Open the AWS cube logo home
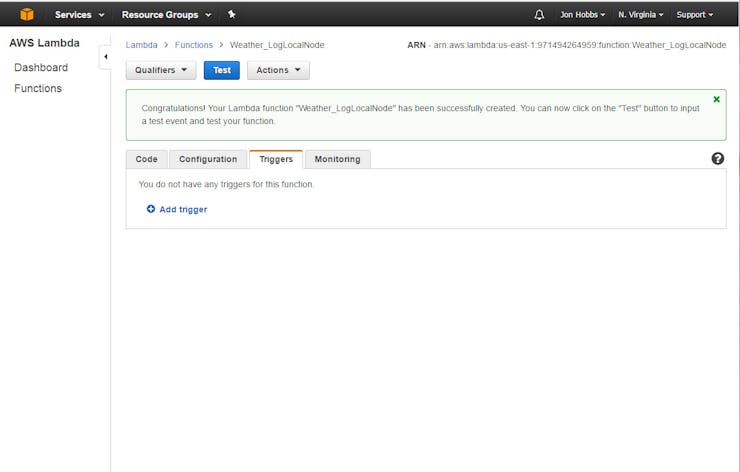The image size is (740, 472). click(27, 15)
